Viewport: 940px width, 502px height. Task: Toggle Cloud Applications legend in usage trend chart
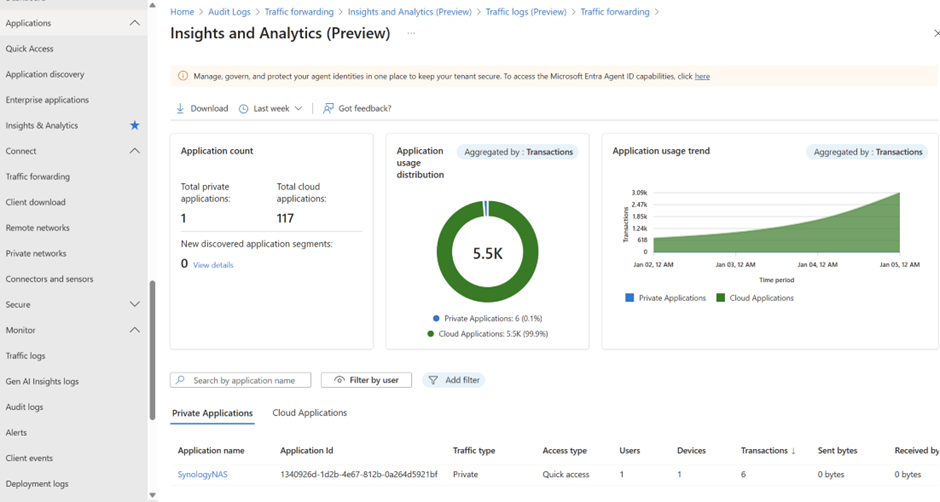coord(754,298)
